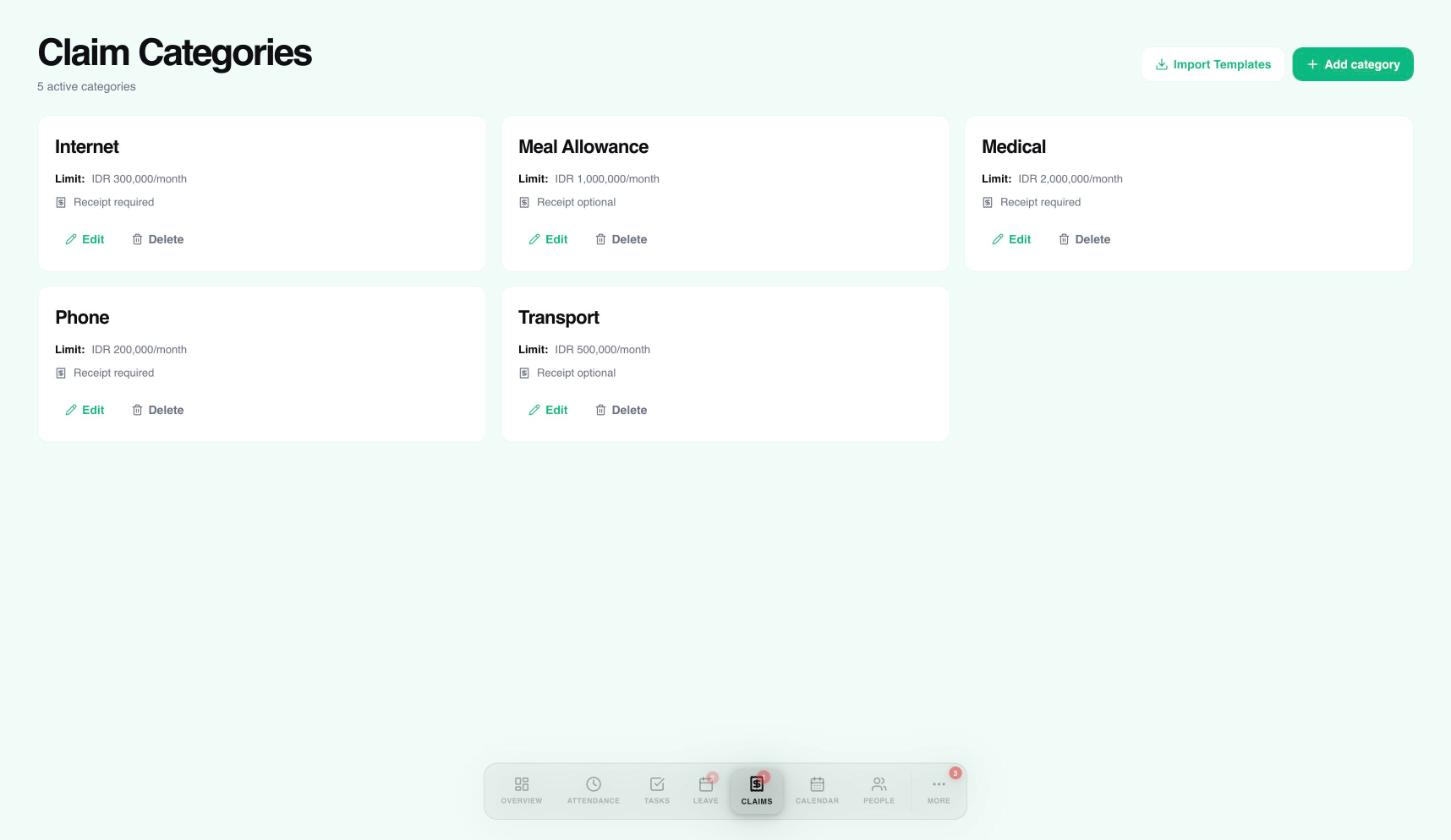Click the Internet card title

[87, 147]
